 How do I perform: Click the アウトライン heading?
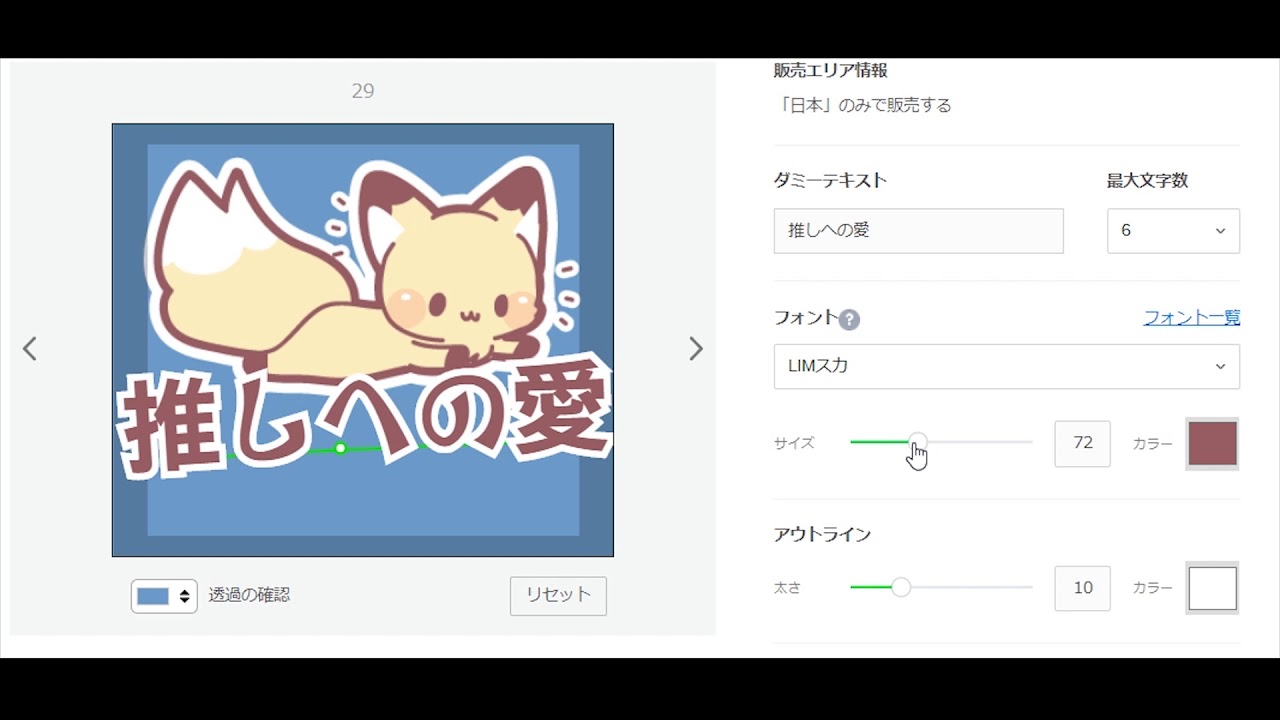coord(822,534)
